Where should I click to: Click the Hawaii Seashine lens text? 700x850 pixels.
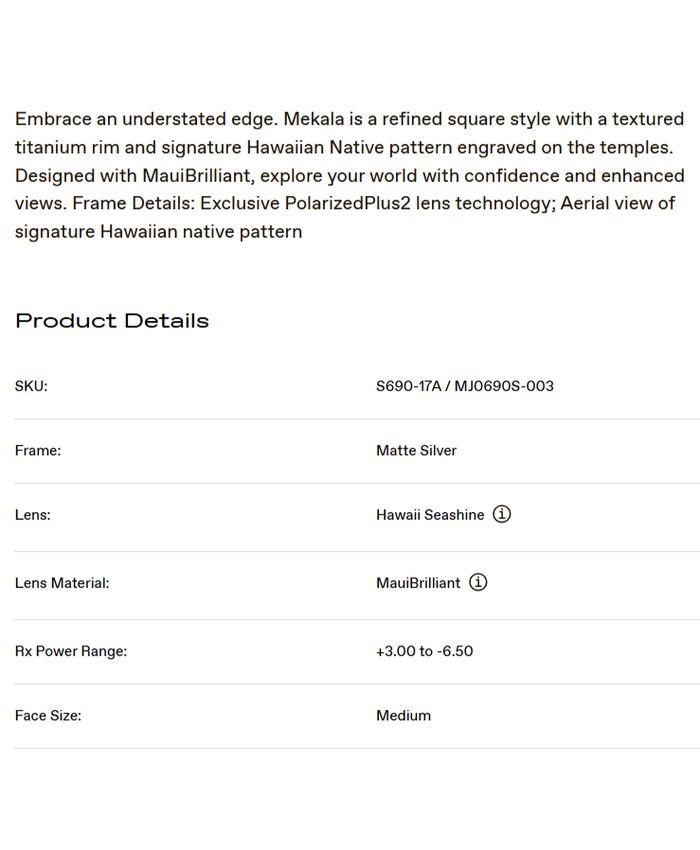430,515
